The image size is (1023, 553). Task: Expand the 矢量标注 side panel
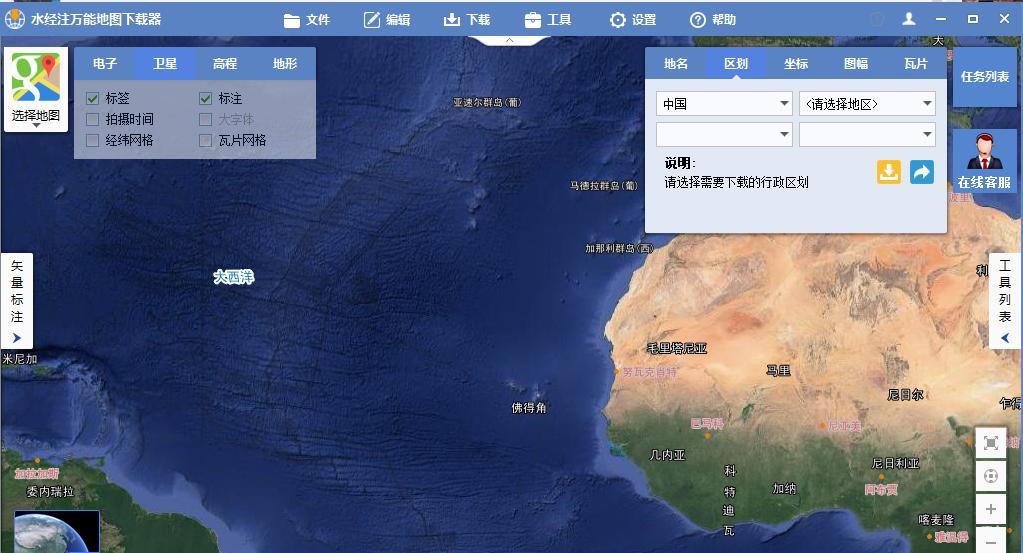click(17, 300)
